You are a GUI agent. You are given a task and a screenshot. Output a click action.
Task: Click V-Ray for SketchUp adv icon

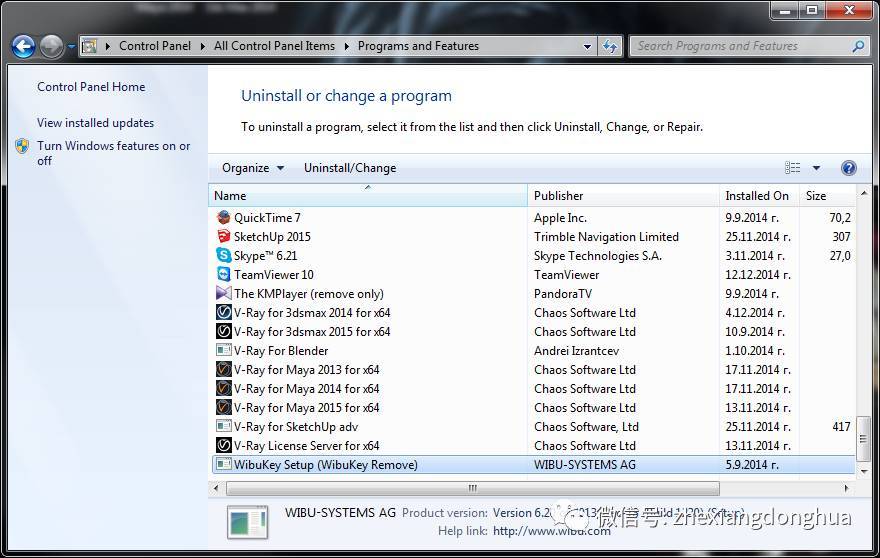(223, 427)
